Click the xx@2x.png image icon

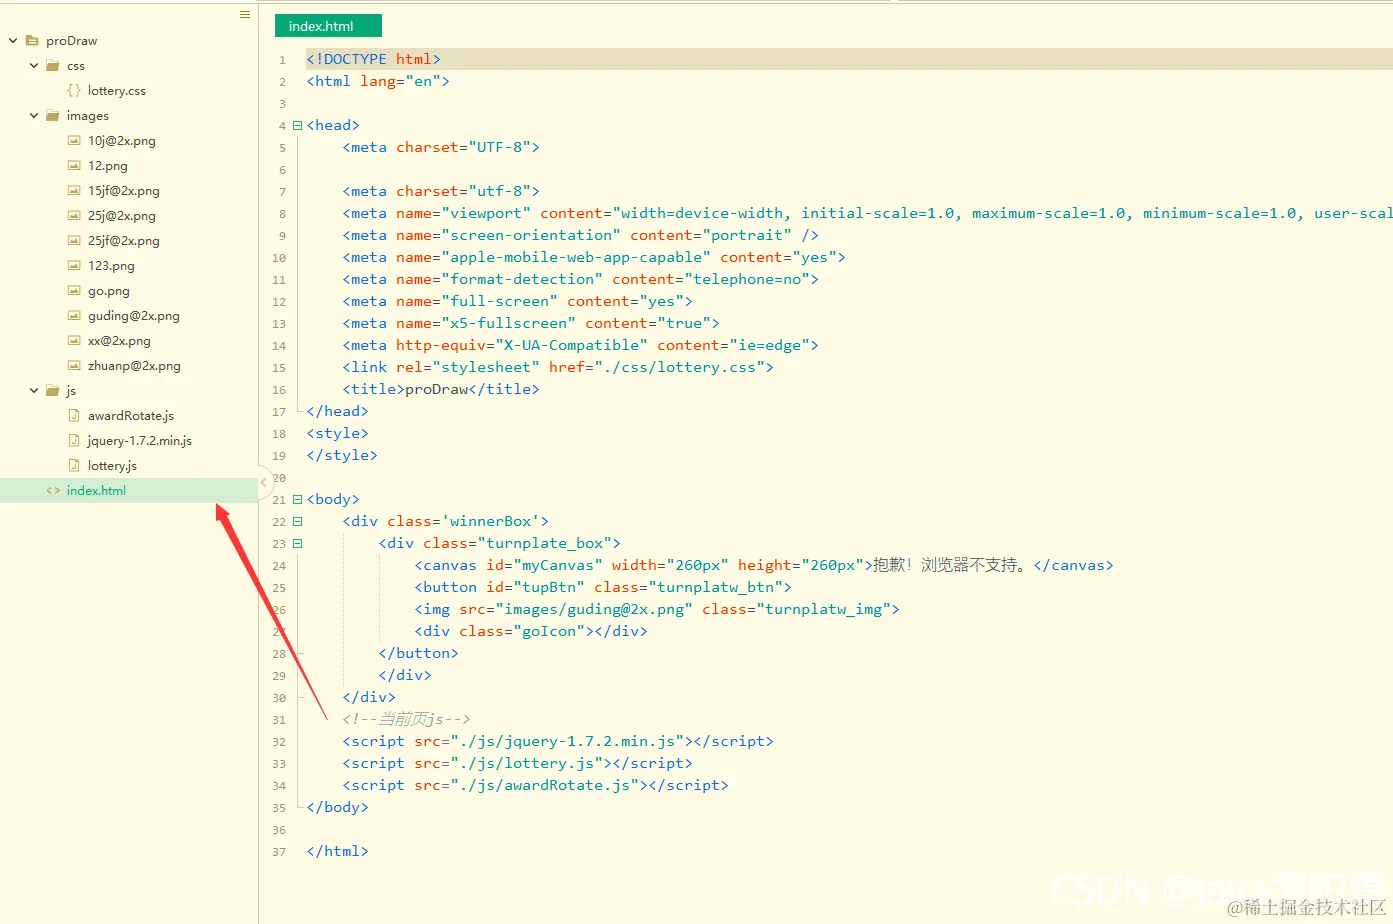click(x=74, y=341)
